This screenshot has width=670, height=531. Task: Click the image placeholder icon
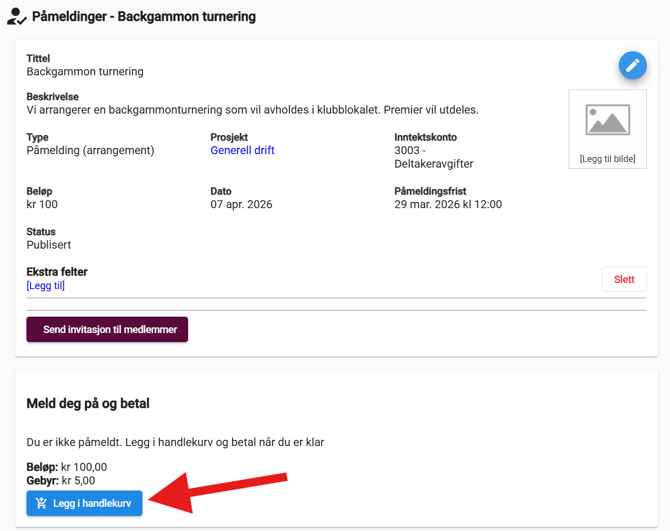click(x=607, y=120)
